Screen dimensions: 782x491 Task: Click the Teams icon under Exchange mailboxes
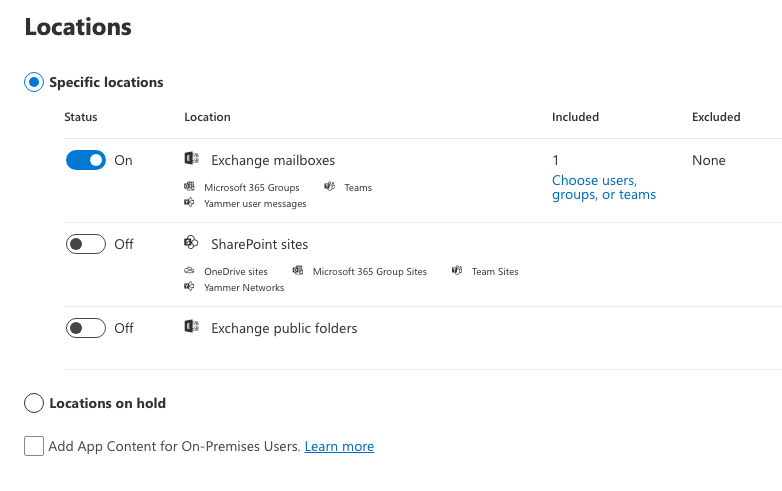click(x=329, y=187)
